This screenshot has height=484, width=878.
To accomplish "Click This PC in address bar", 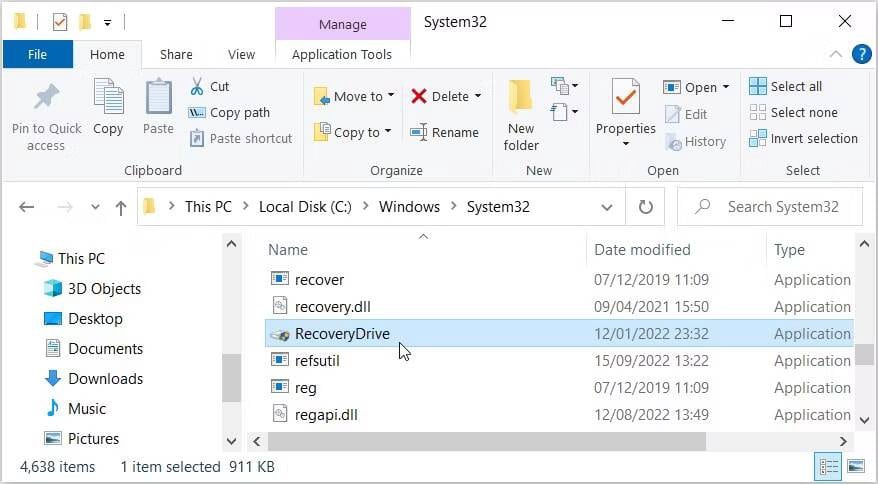I will pyautogui.click(x=208, y=207).
